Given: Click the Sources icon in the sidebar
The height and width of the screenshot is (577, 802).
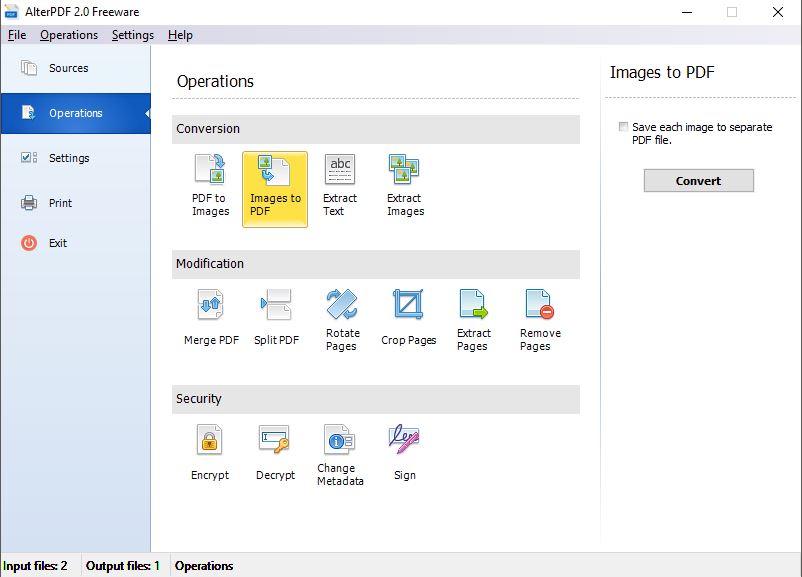Looking at the screenshot, I should pyautogui.click(x=29, y=68).
